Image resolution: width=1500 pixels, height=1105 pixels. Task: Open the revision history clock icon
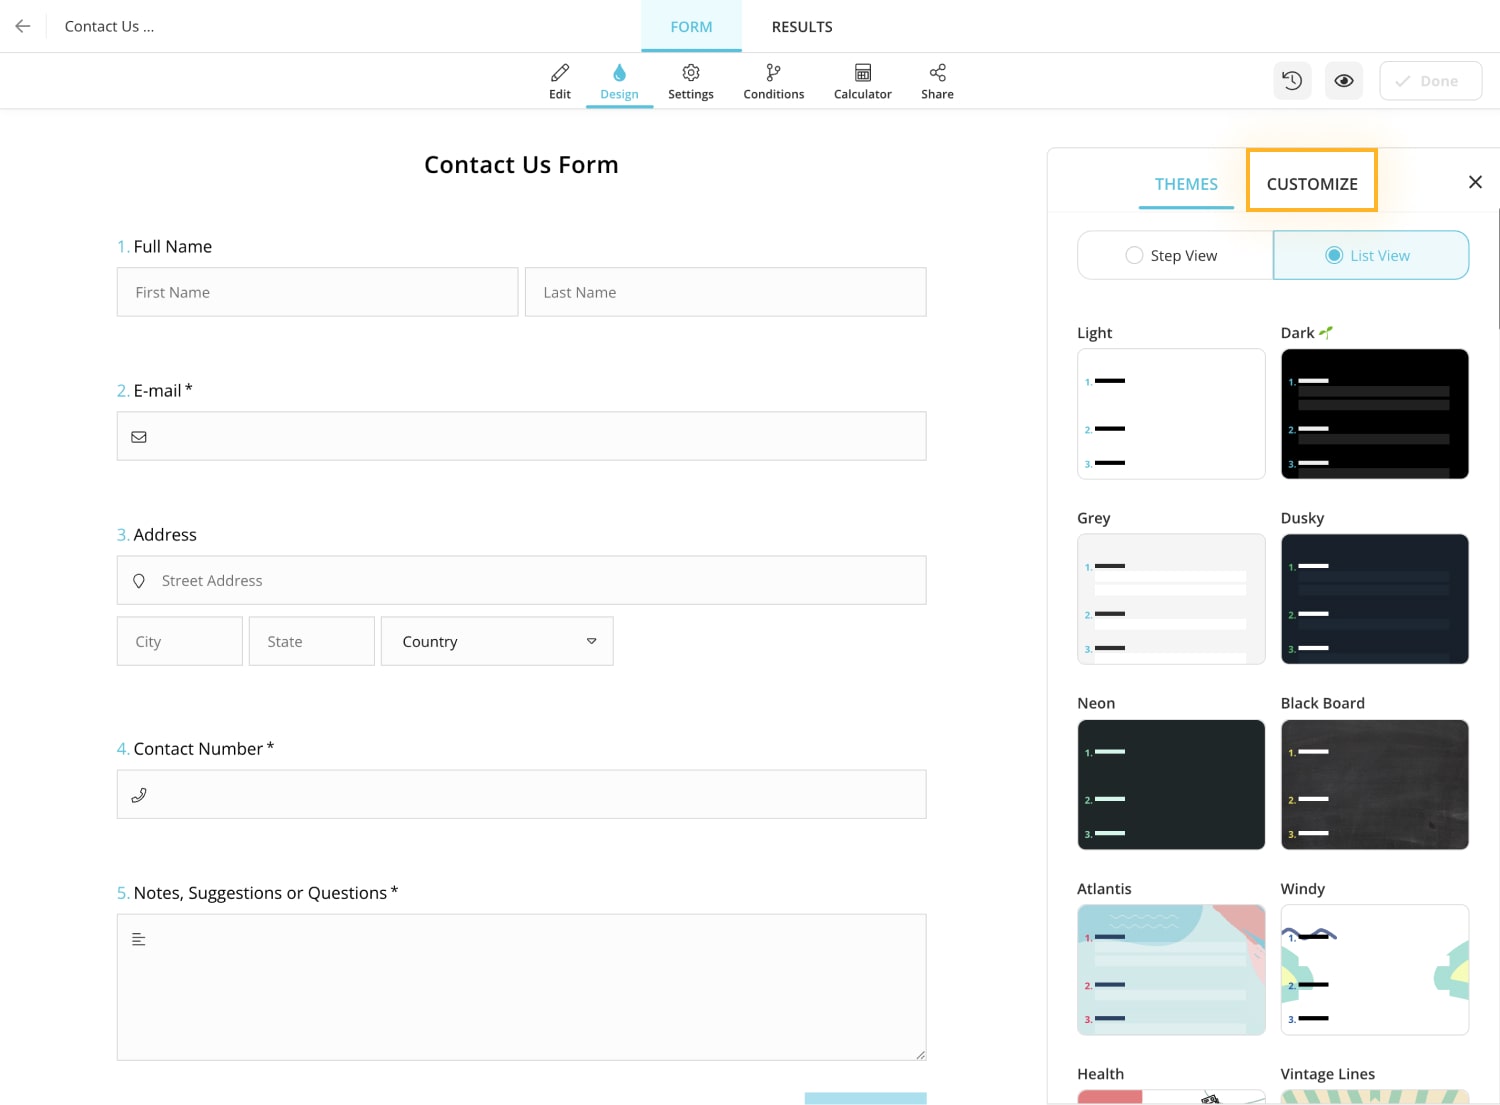[x=1292, y=81]
